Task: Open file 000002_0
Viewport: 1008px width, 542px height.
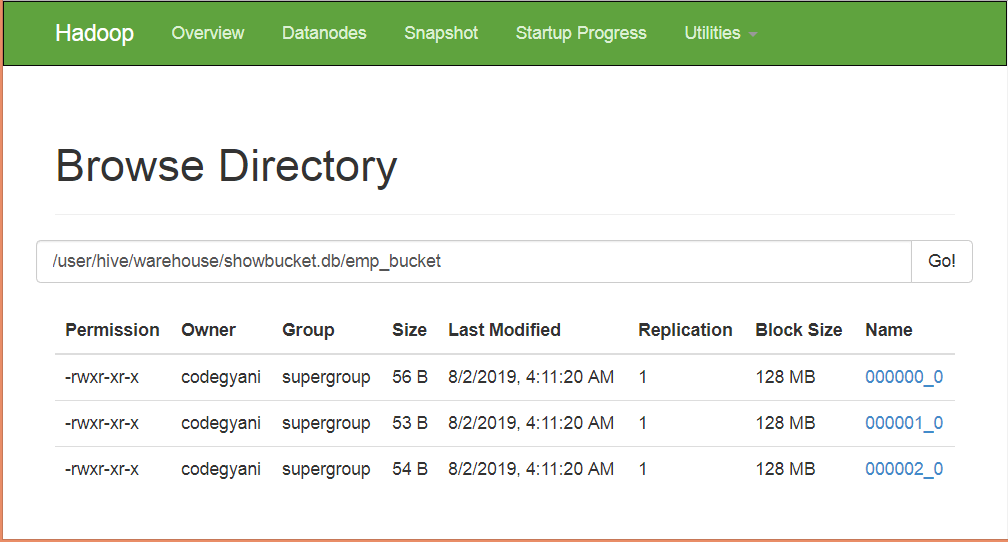Action: tap(903, 469)
